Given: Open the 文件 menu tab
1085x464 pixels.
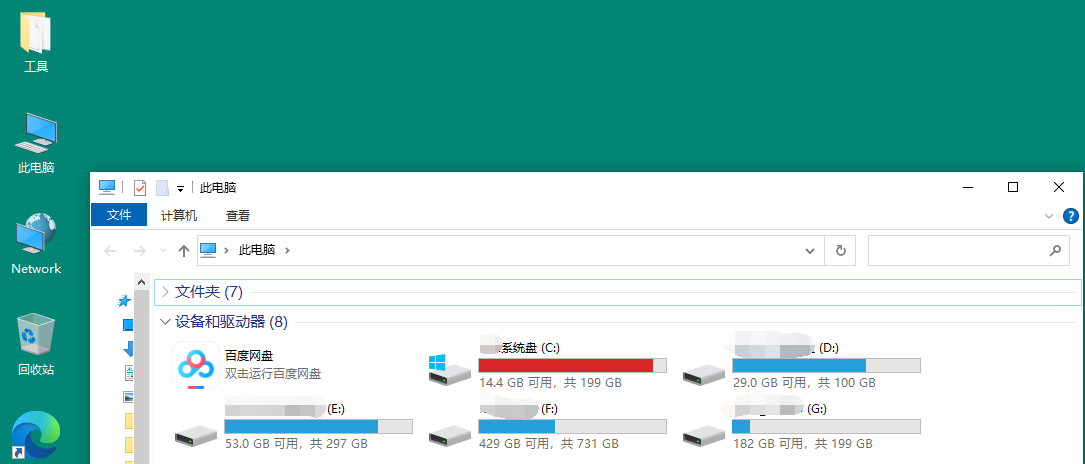Looking at the screenshot, I should (x=119, y=215).
